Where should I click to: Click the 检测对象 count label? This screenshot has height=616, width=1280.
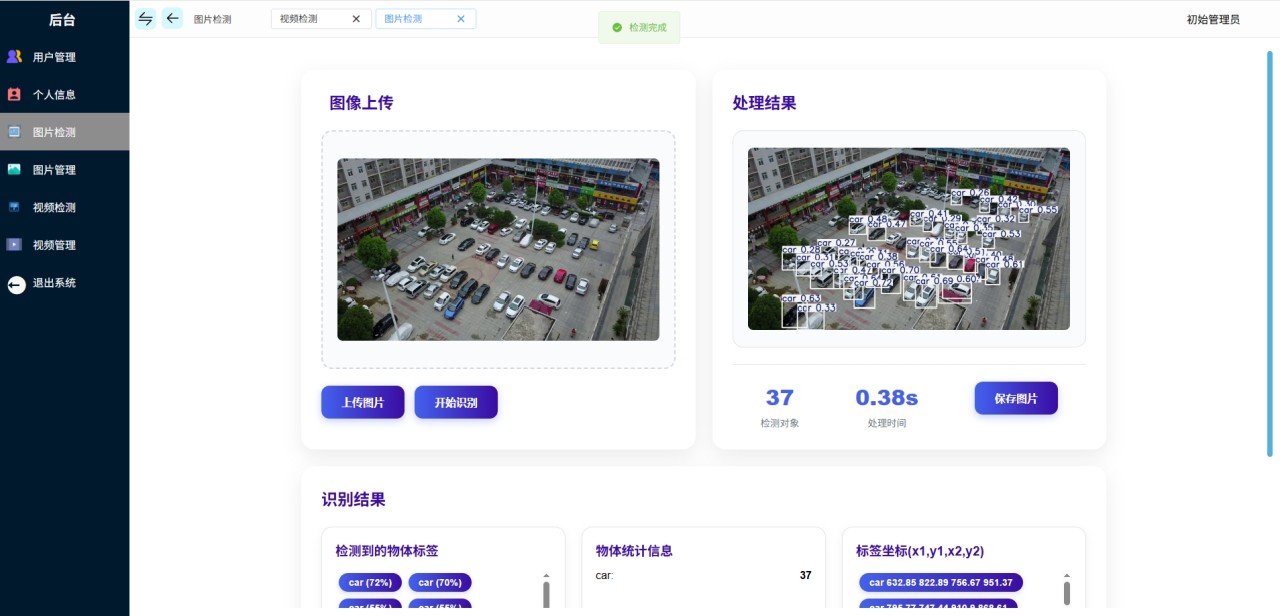click(x=780, y=423)
